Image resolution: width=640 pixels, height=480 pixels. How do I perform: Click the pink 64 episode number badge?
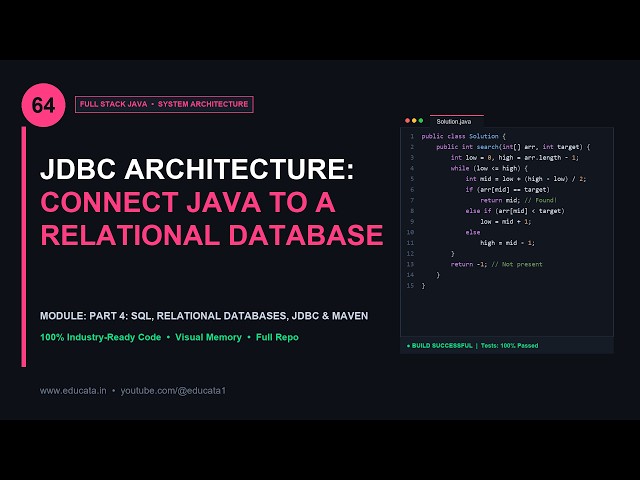pos(43,105)
